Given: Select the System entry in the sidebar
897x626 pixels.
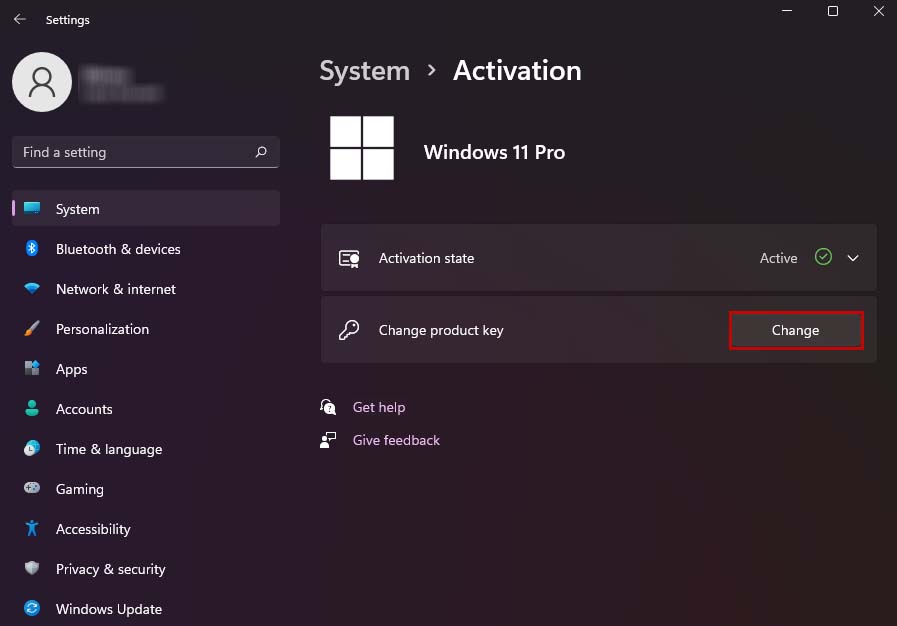Looking at the screenshot, I should pos(78,209).
